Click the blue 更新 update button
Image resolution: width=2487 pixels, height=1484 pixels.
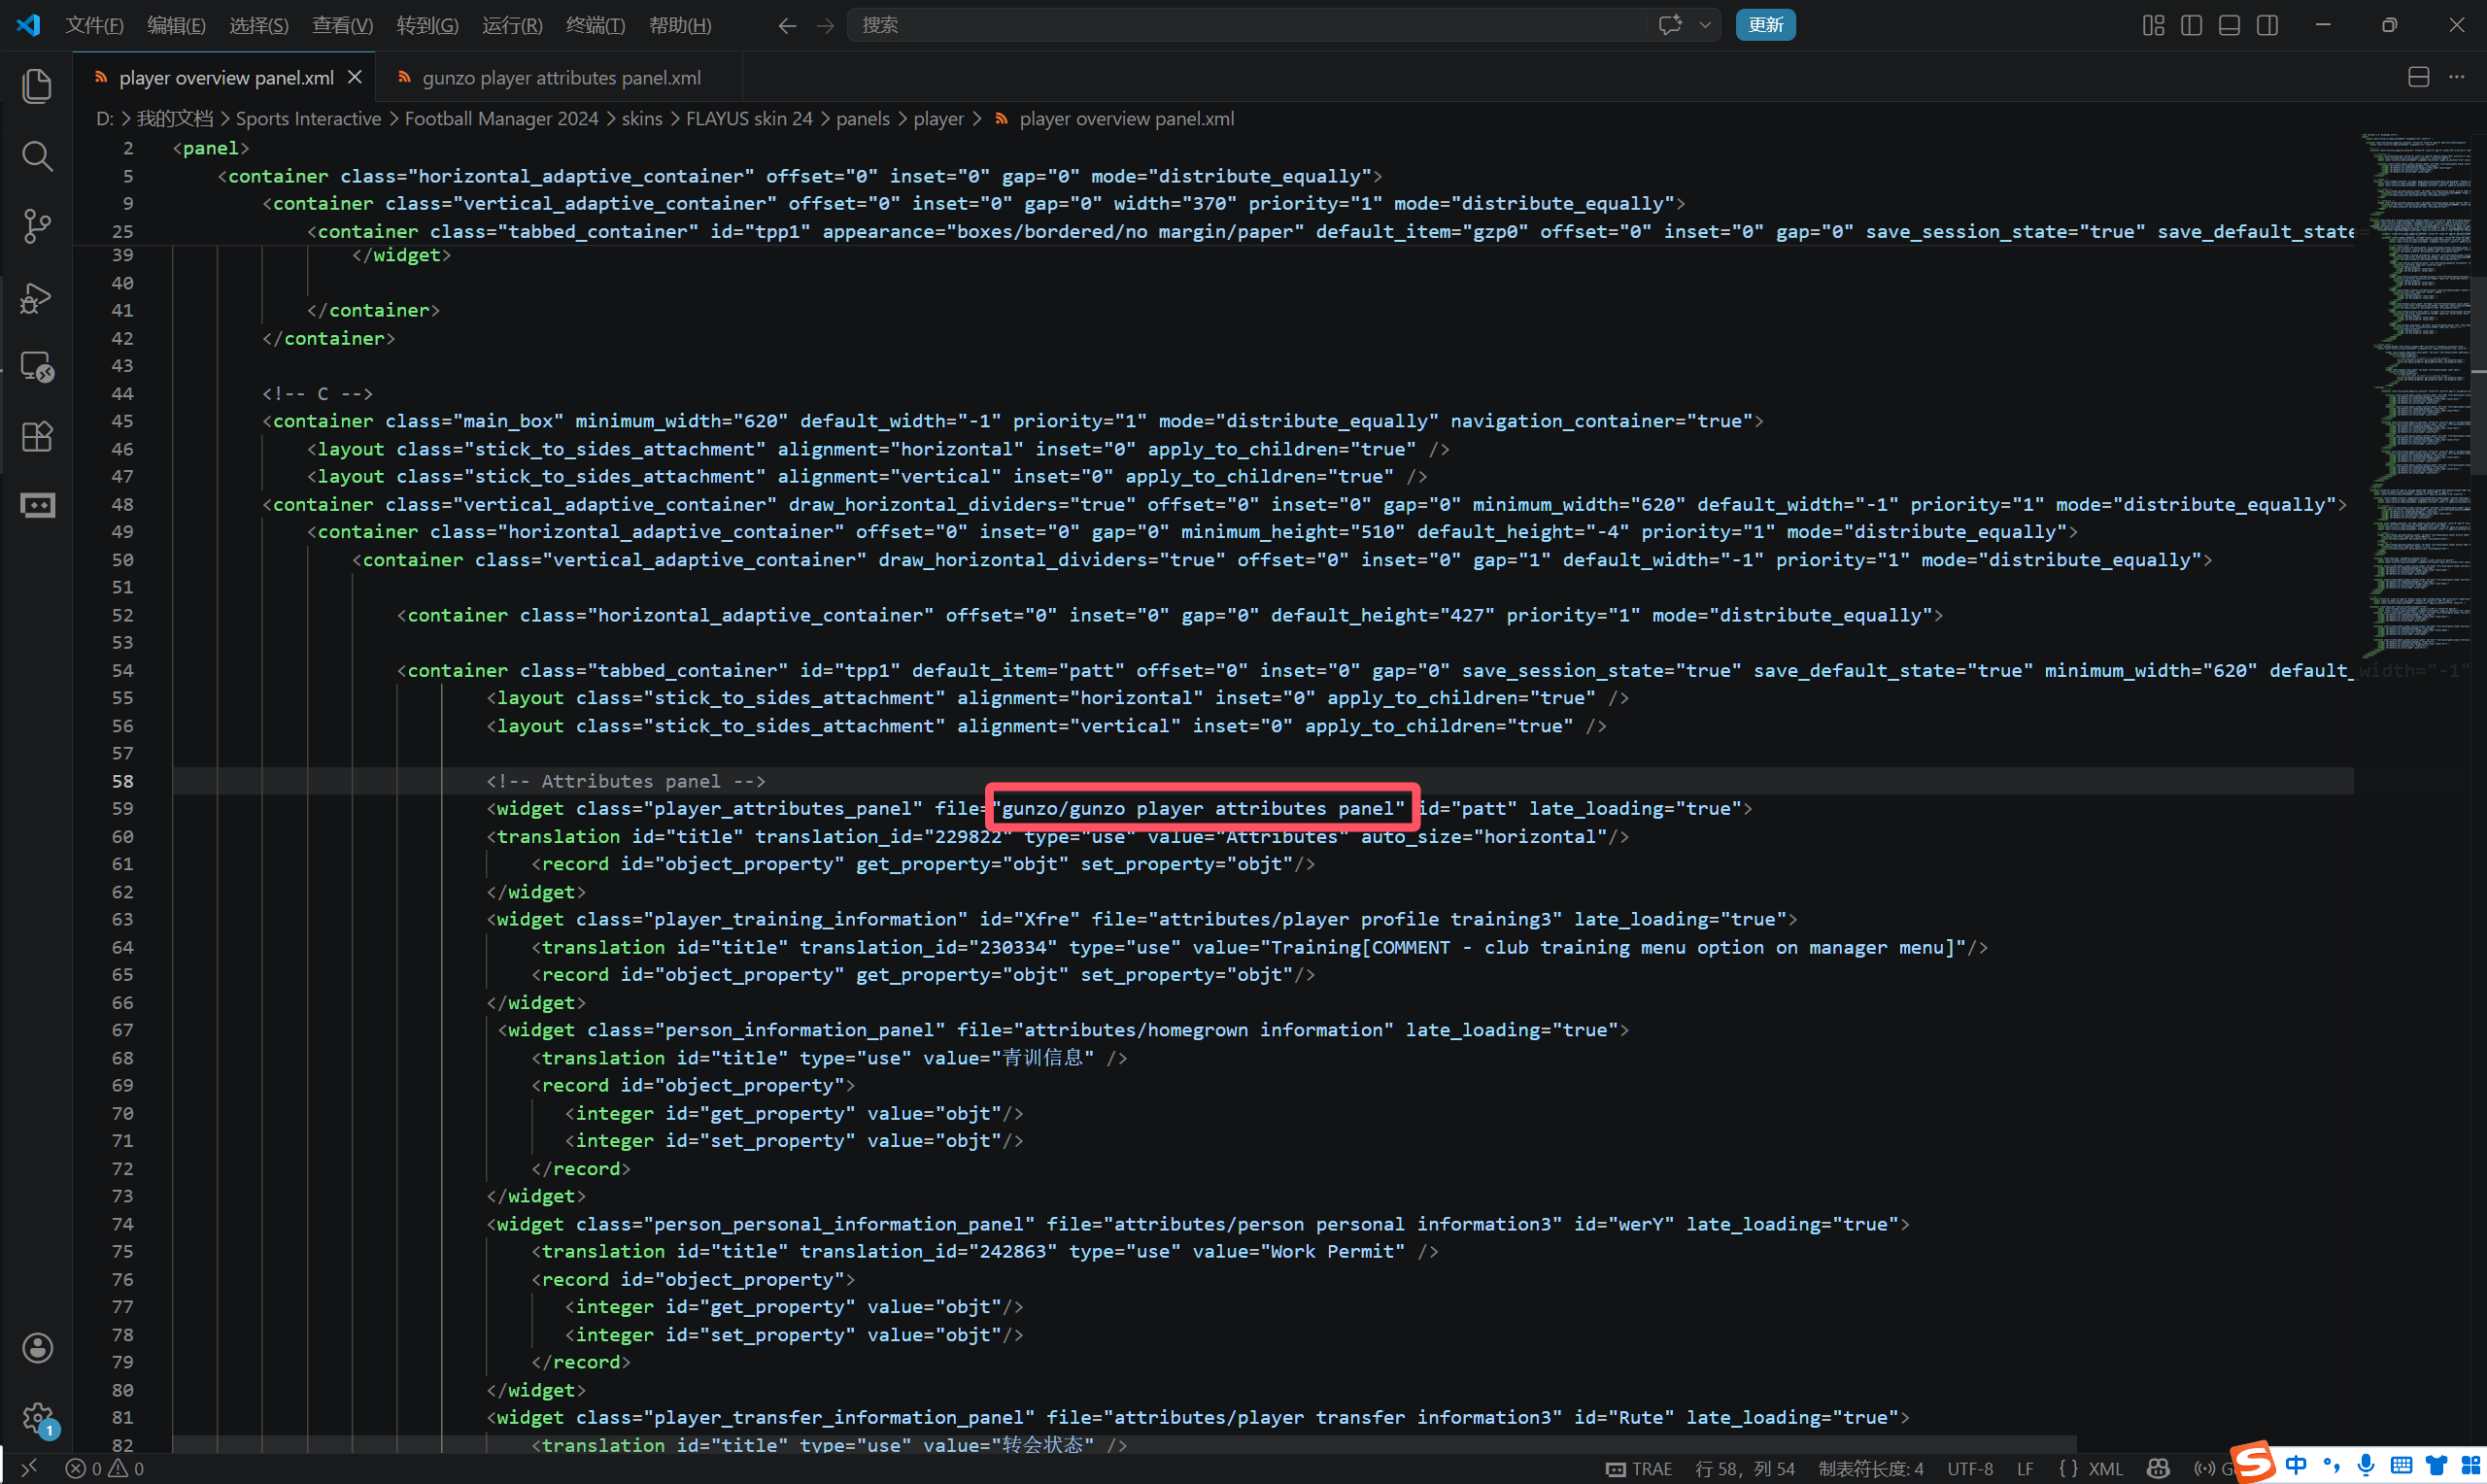pyautogui.click(x=1765, y=25)
